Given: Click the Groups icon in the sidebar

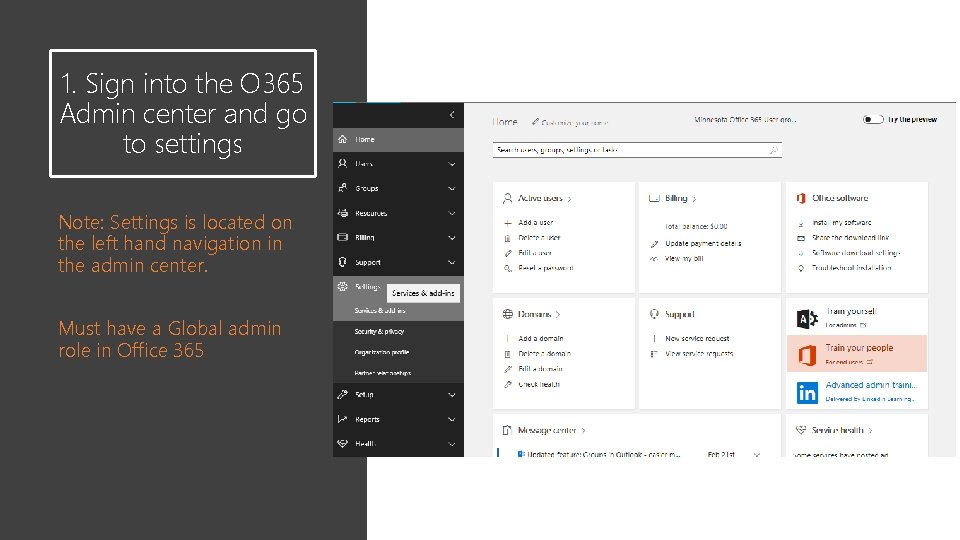Looking at the screenshot, I should click(x=342, y=188).
